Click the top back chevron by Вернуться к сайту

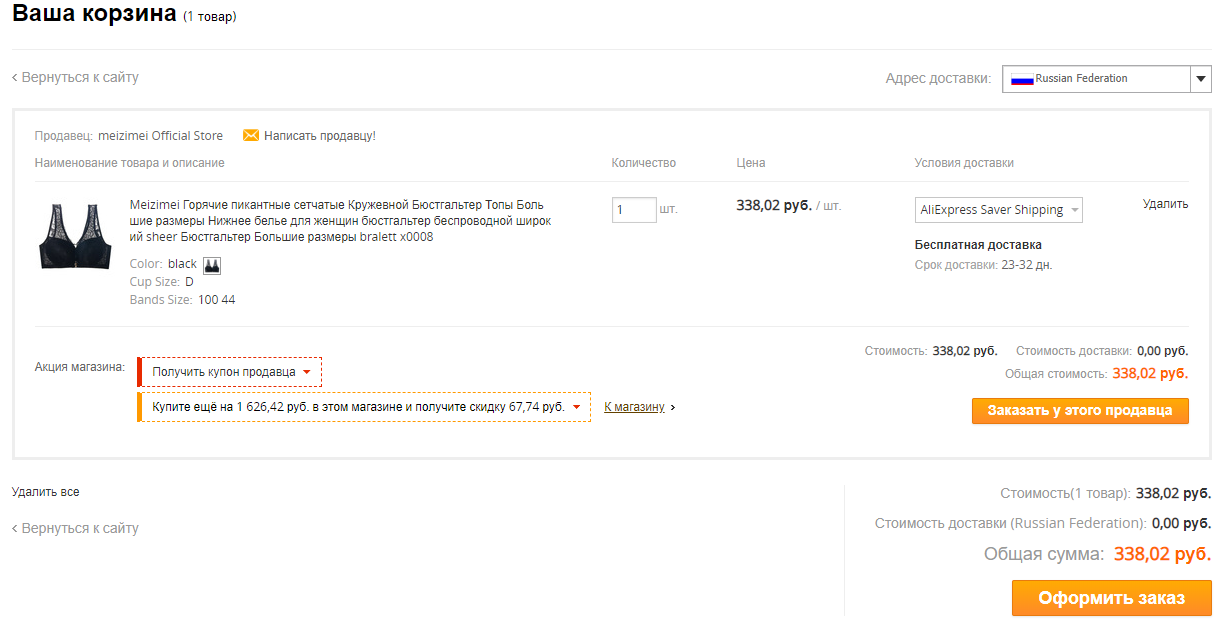pyautogui.click(x=15, y=78)
